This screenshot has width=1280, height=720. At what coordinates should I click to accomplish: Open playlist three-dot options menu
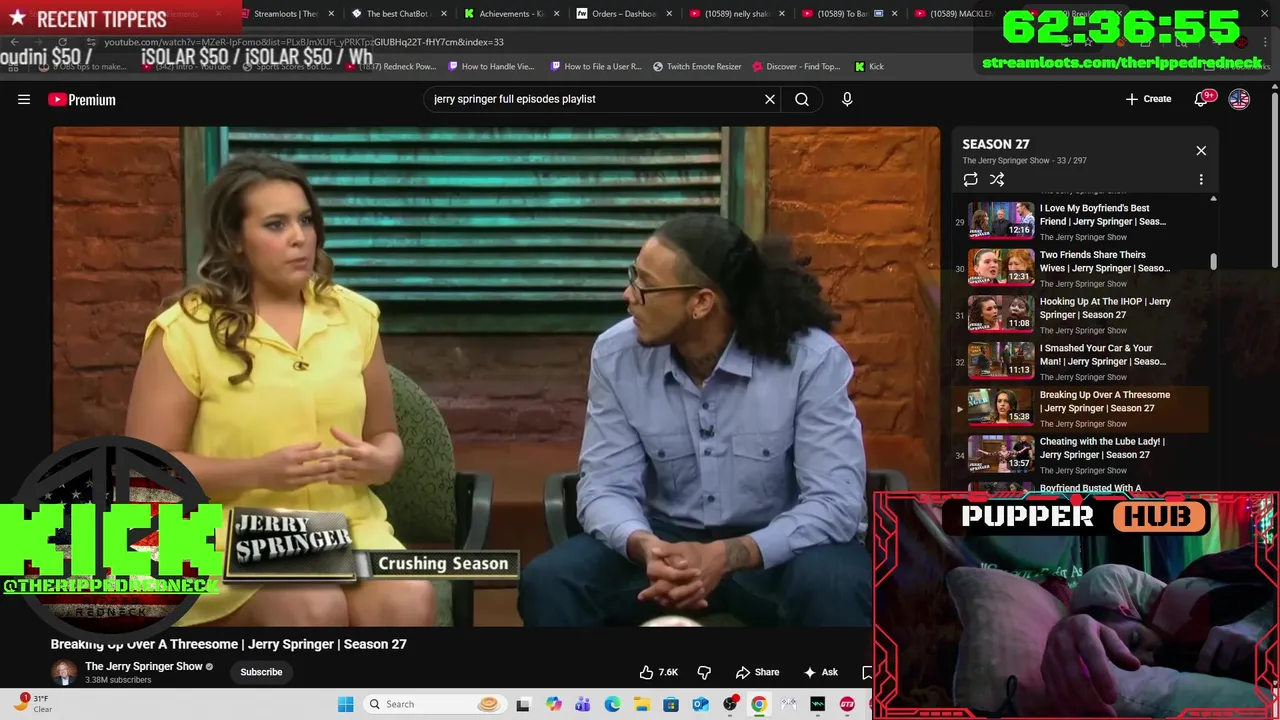(1201, 179)
